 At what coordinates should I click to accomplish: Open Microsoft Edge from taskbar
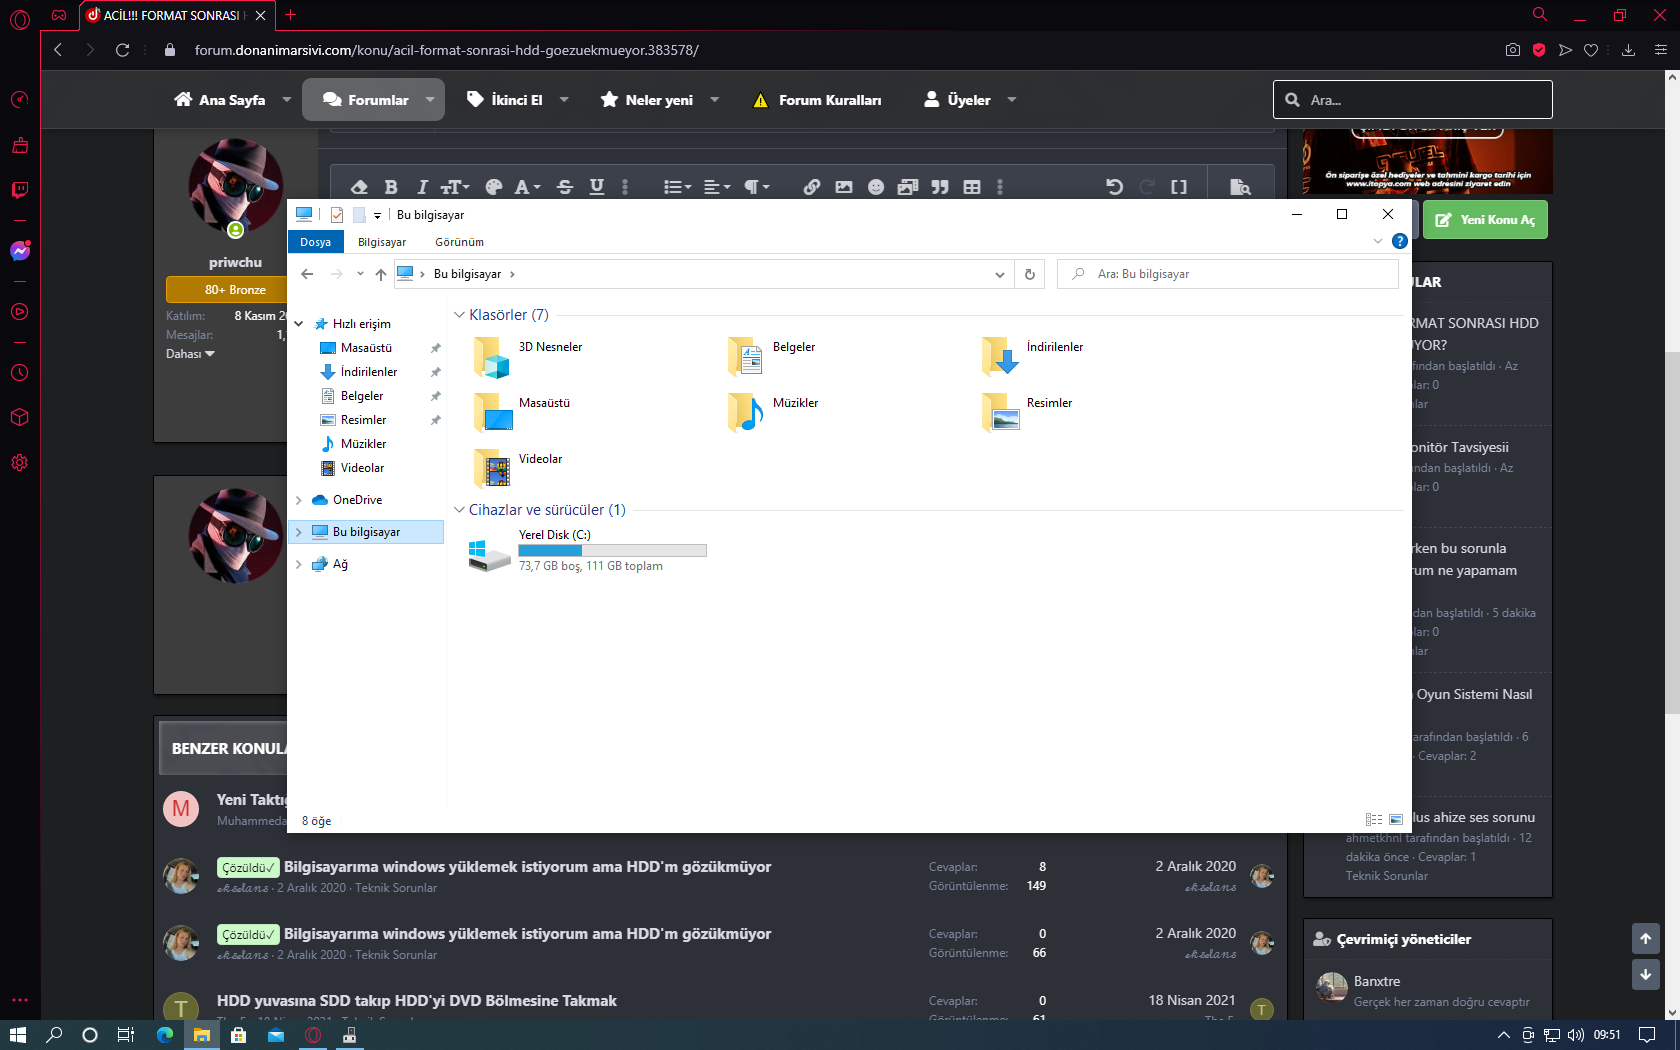pyautogui.click(x=165, y=1035)
